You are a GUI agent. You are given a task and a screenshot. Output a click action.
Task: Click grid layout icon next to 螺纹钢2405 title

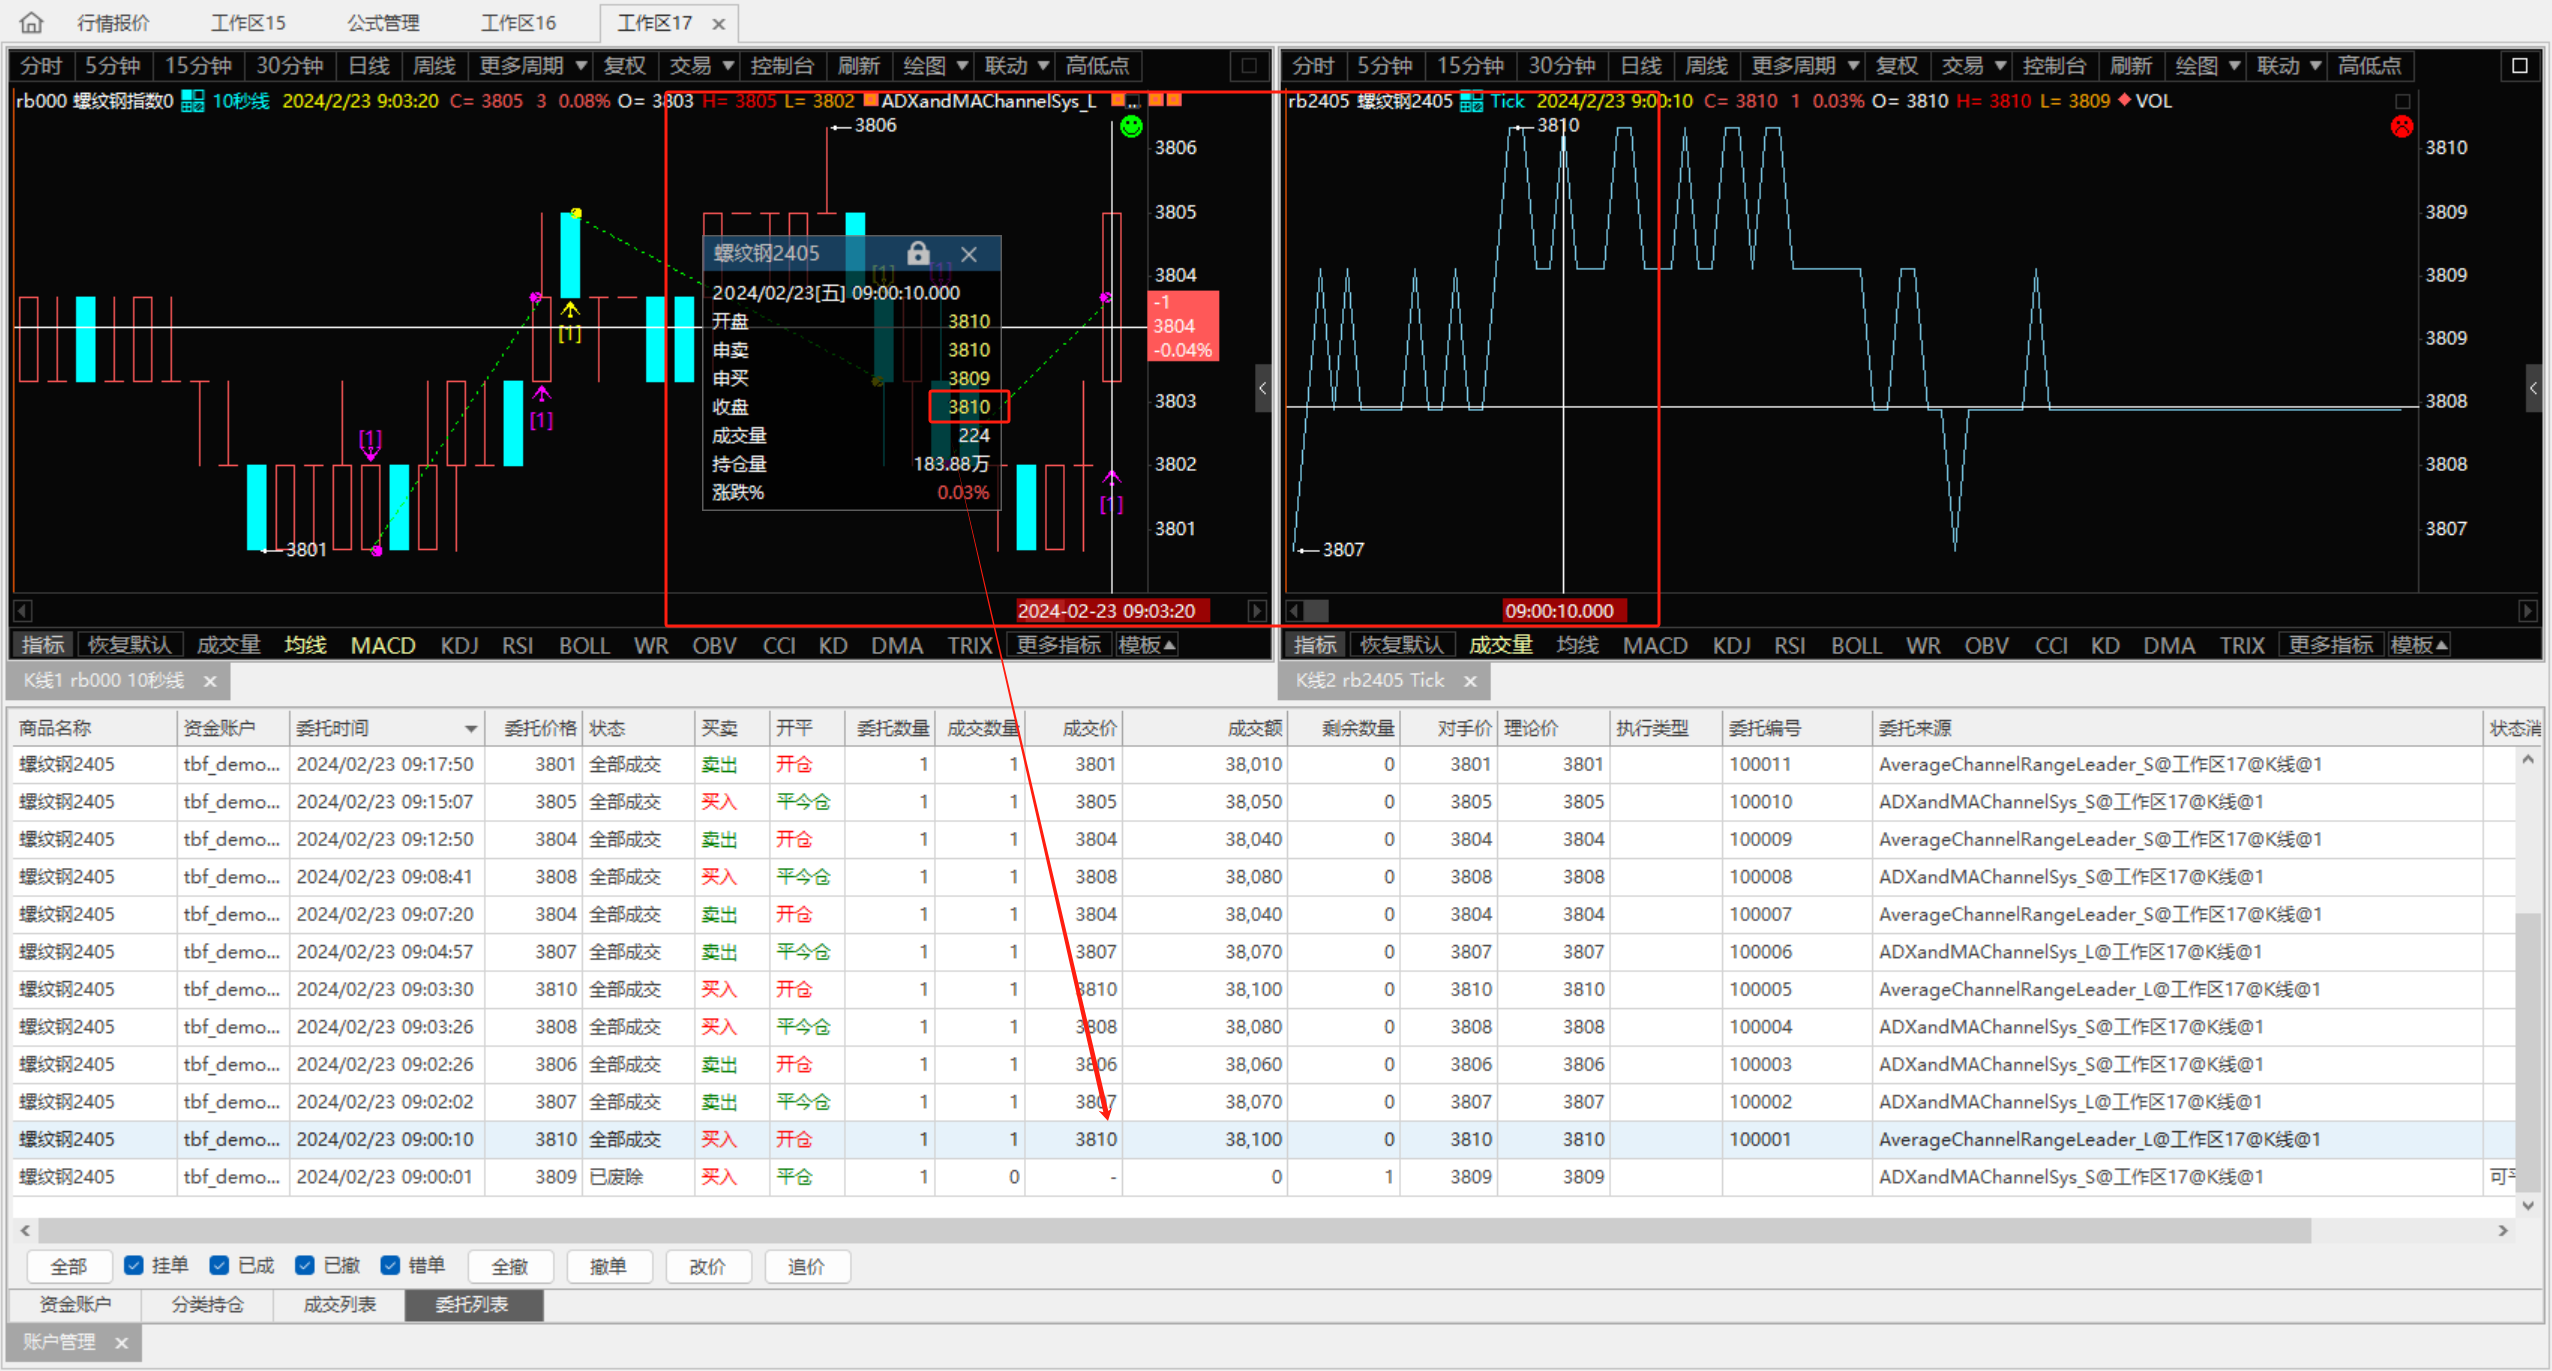pyautogui.click(x=1471, y=101)
